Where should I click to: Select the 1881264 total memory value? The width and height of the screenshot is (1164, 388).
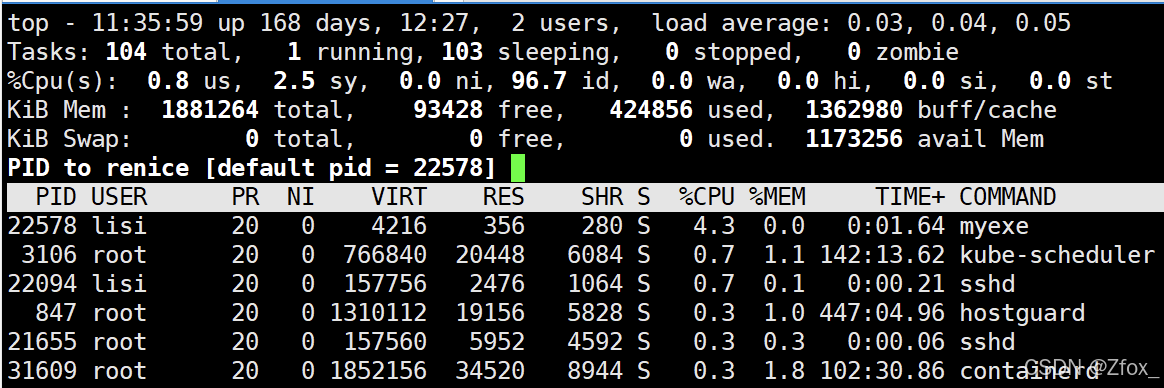coord(210,111)
